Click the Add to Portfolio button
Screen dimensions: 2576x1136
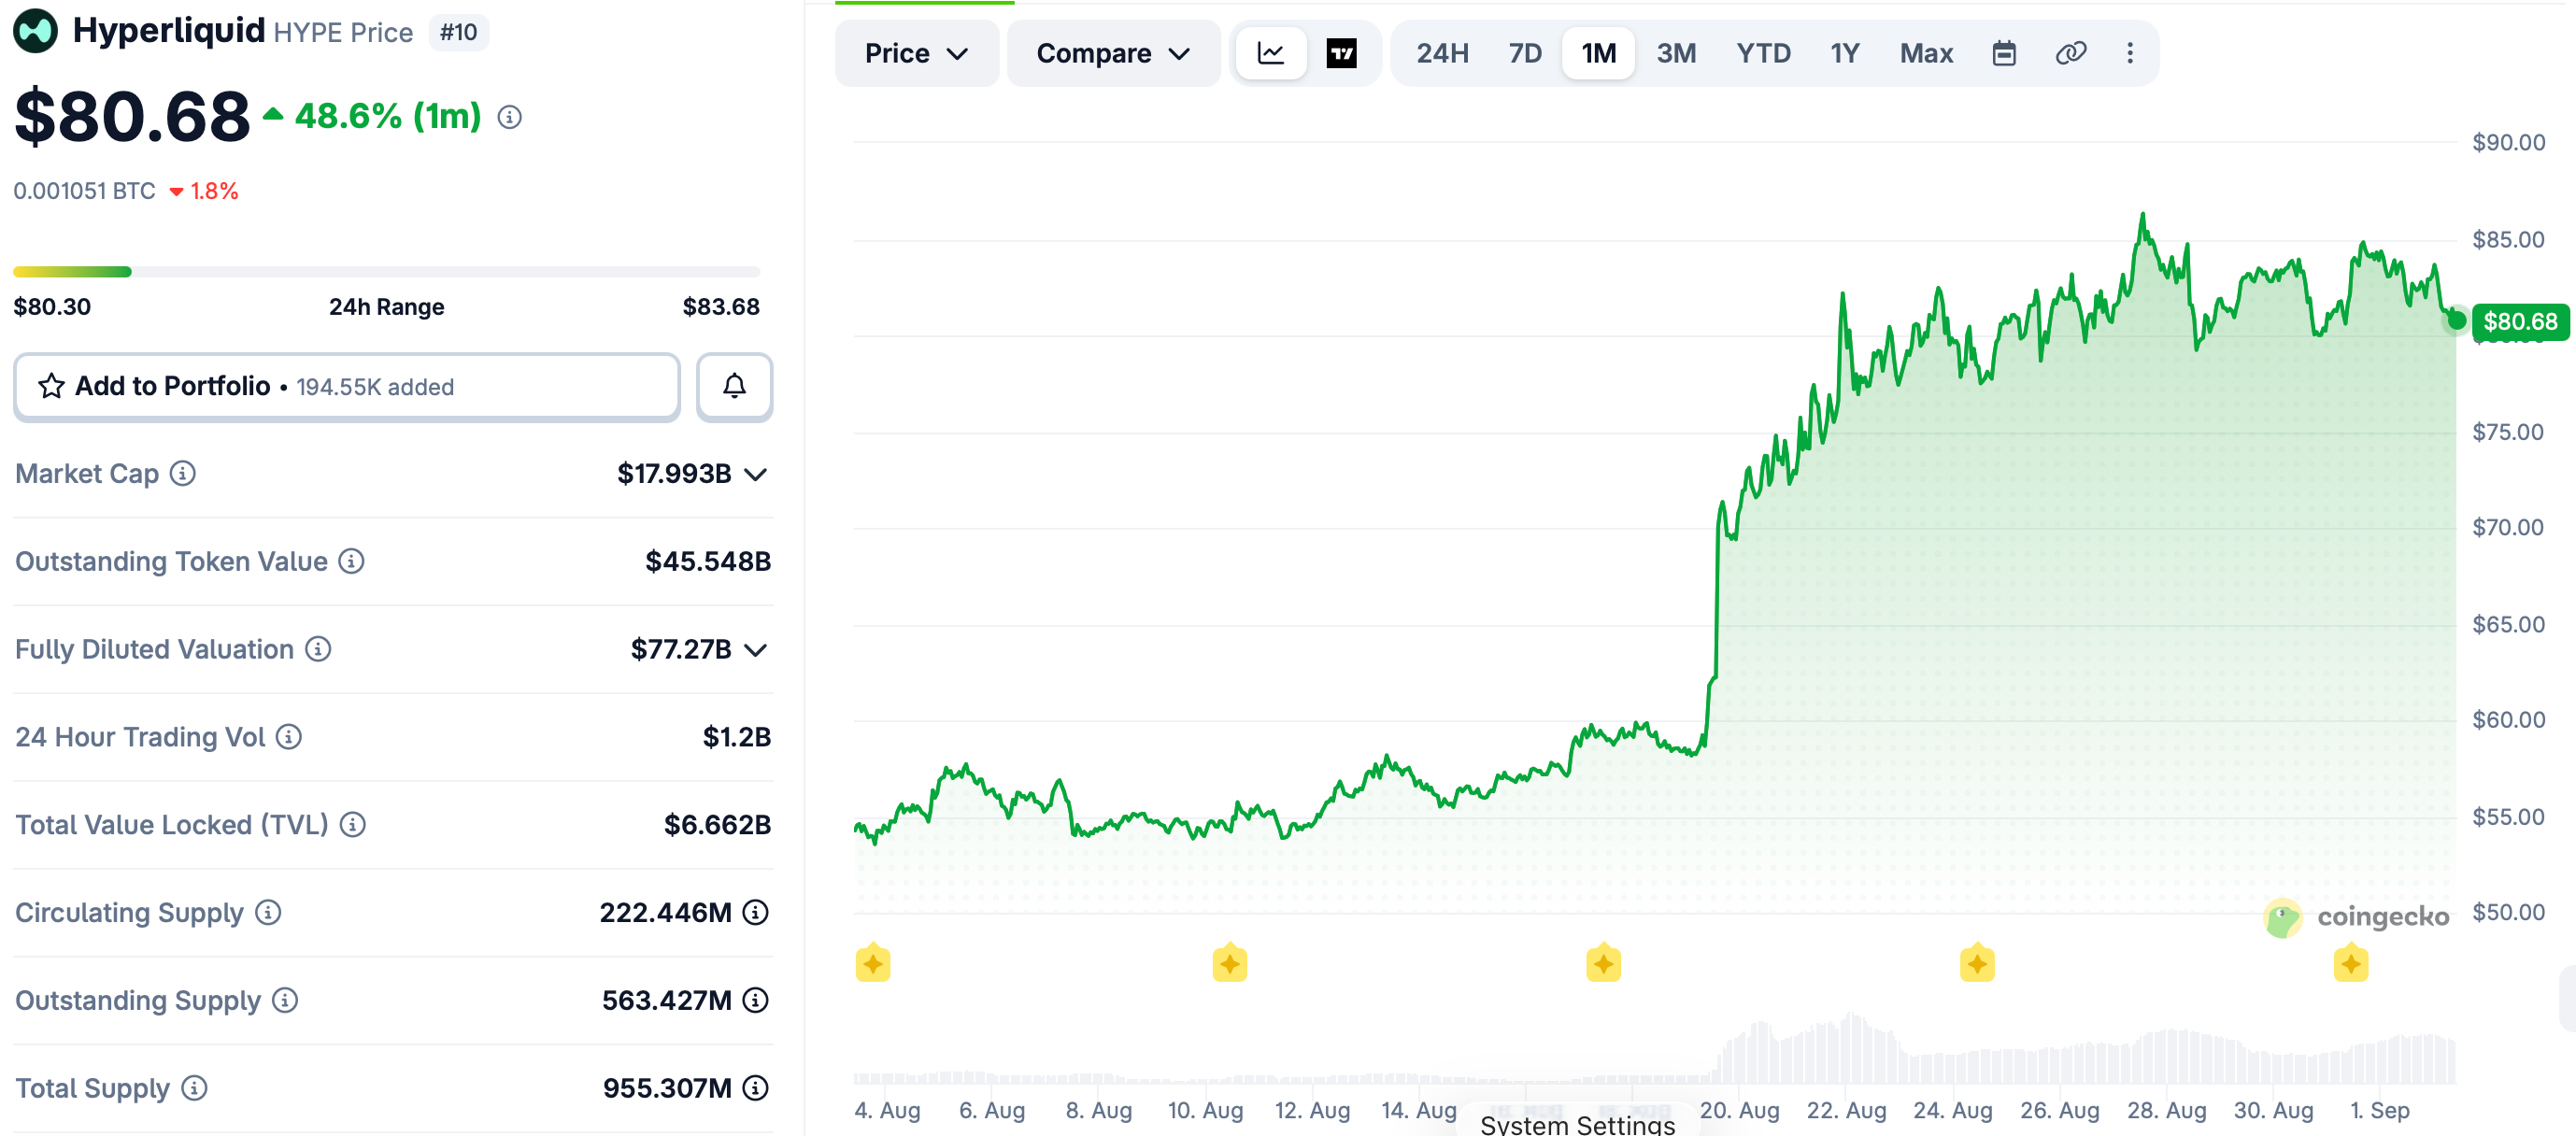[347, 386]
